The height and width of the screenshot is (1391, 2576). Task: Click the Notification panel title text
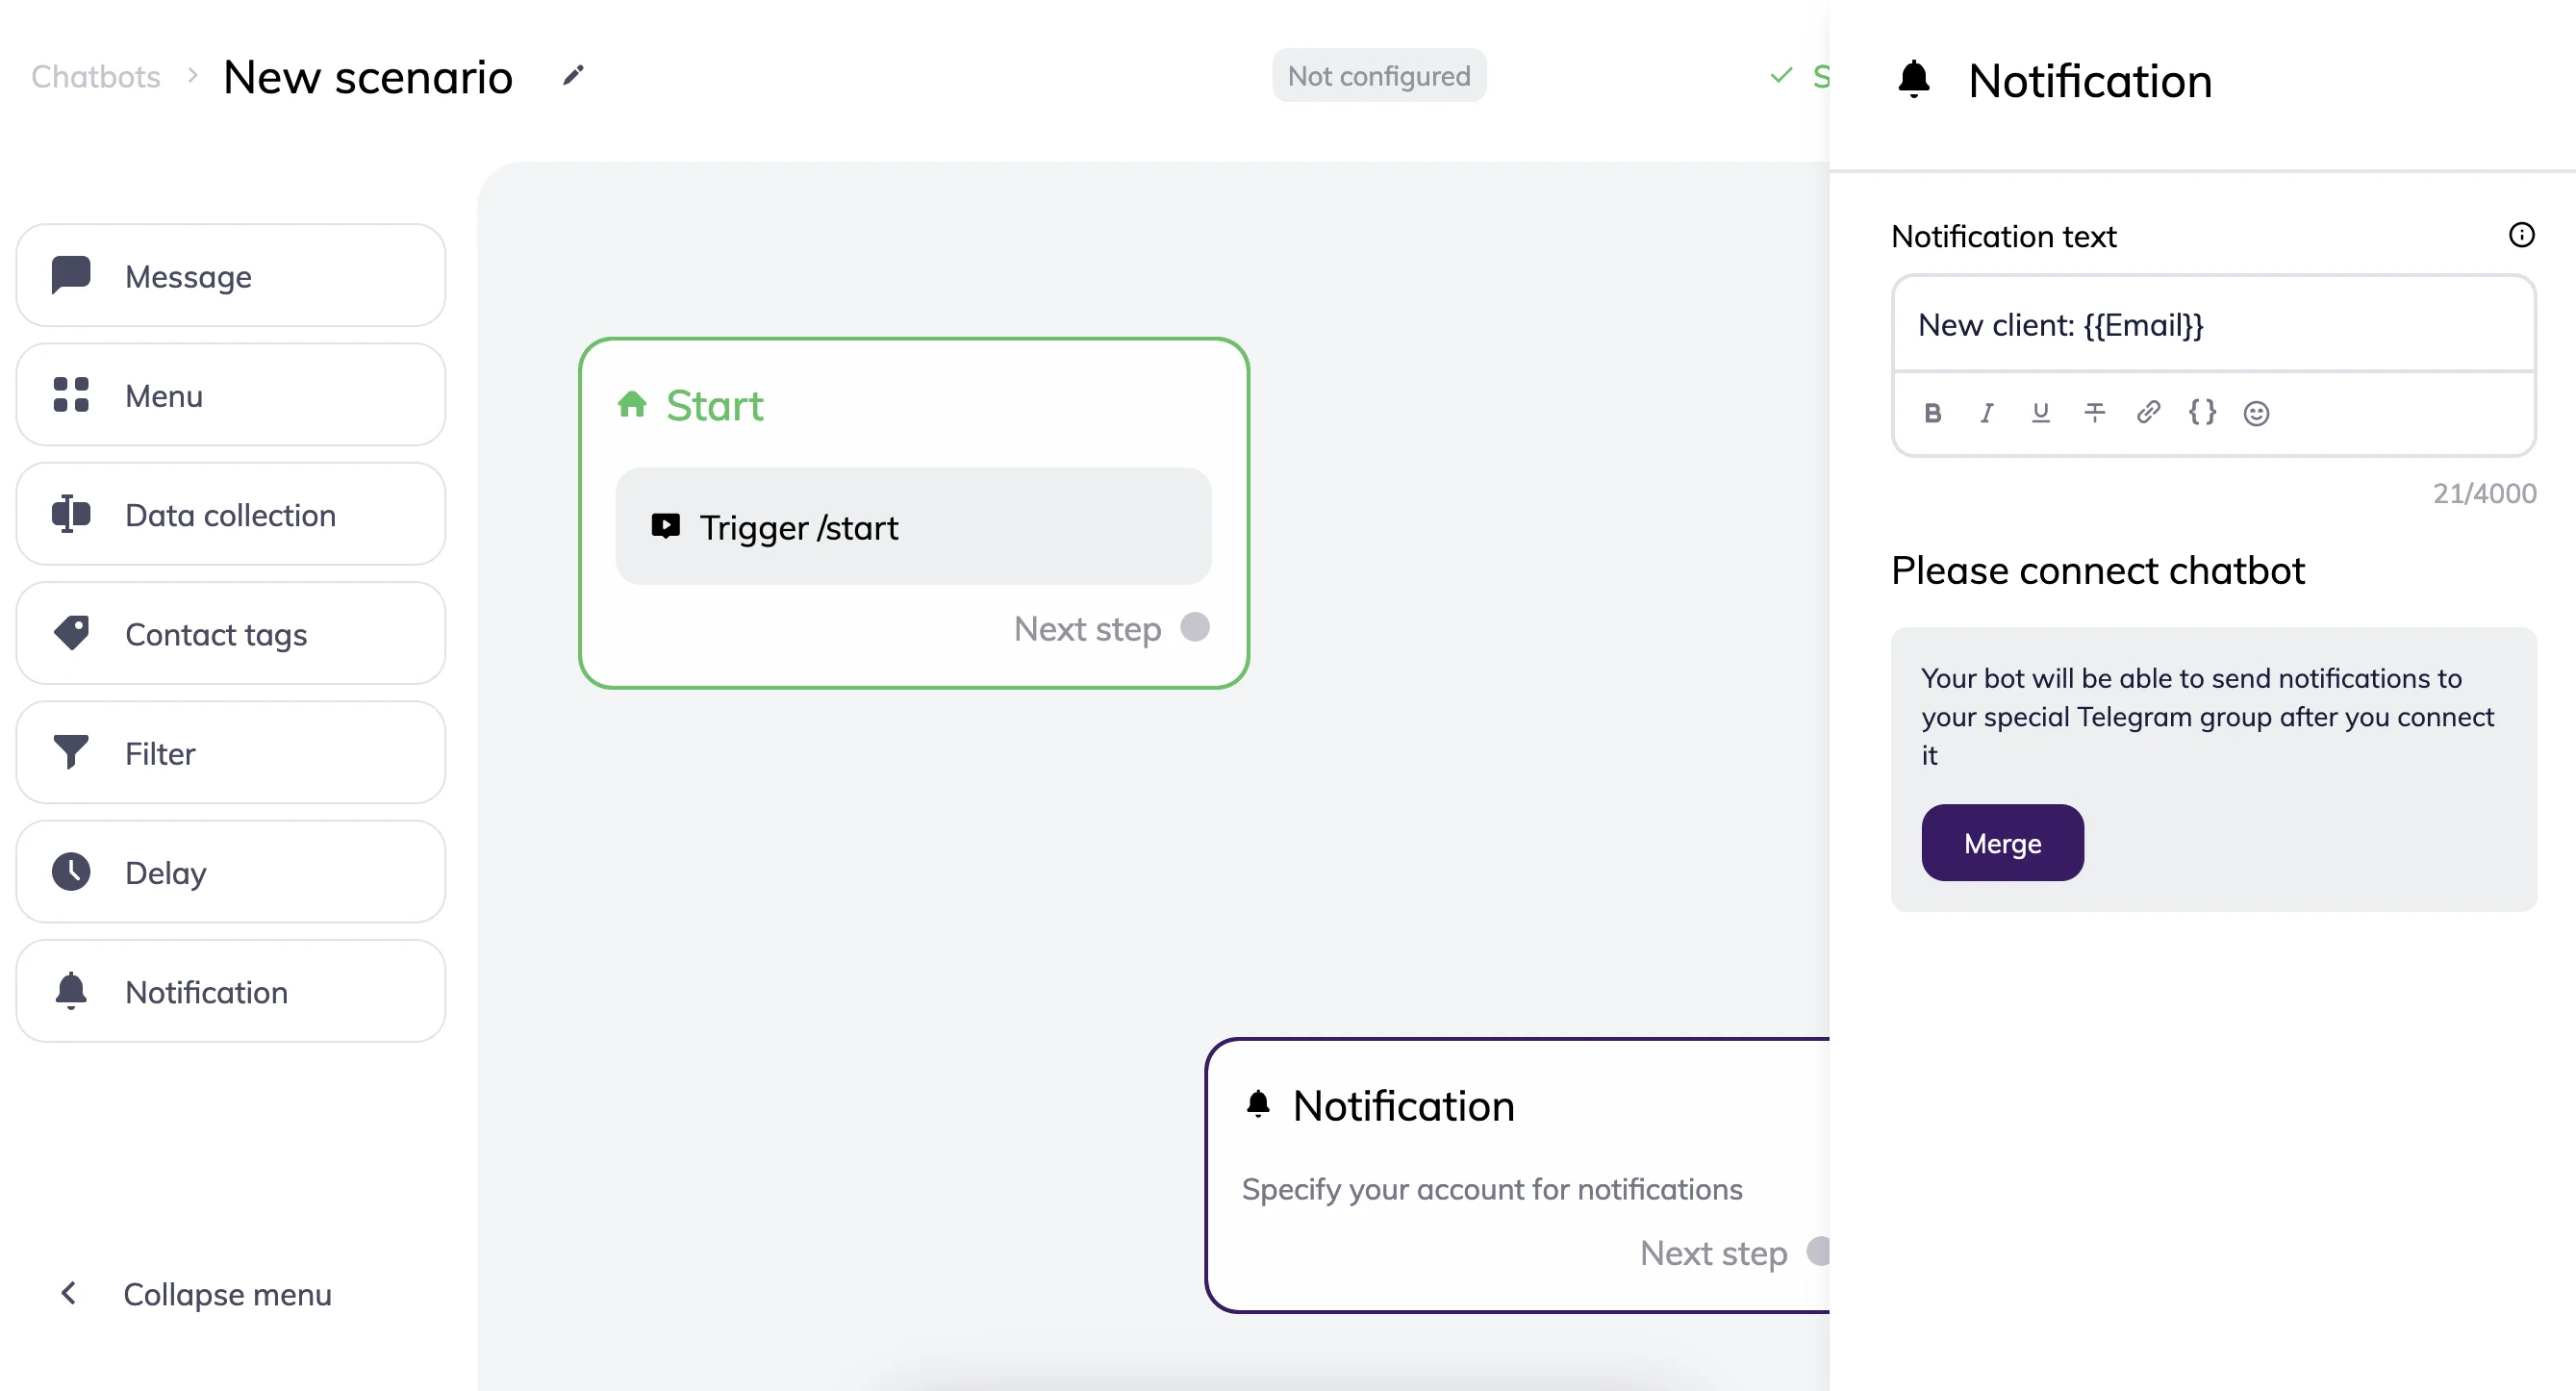tap(2090, 80)
